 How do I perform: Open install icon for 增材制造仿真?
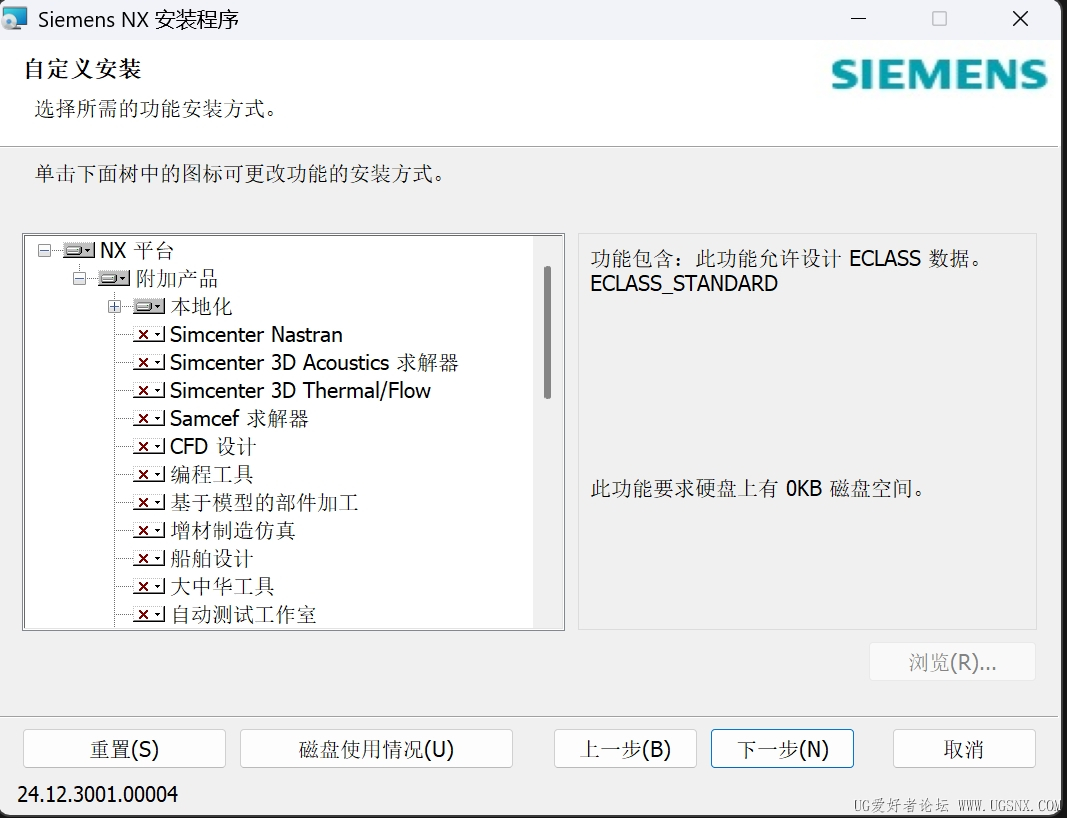(148, 530)
